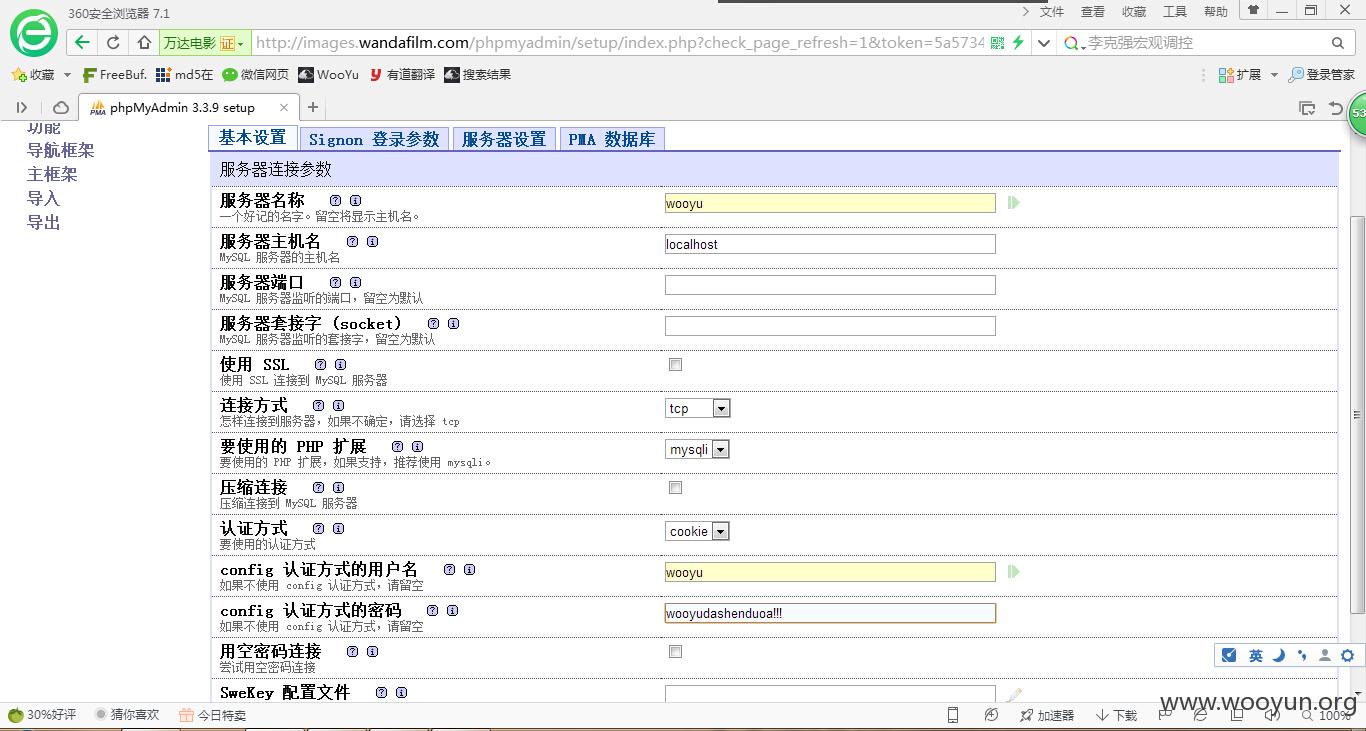The image size is (1366, 731).
Task: Click the skin (shirt) icon in title bar
Action: [1253, 10]
